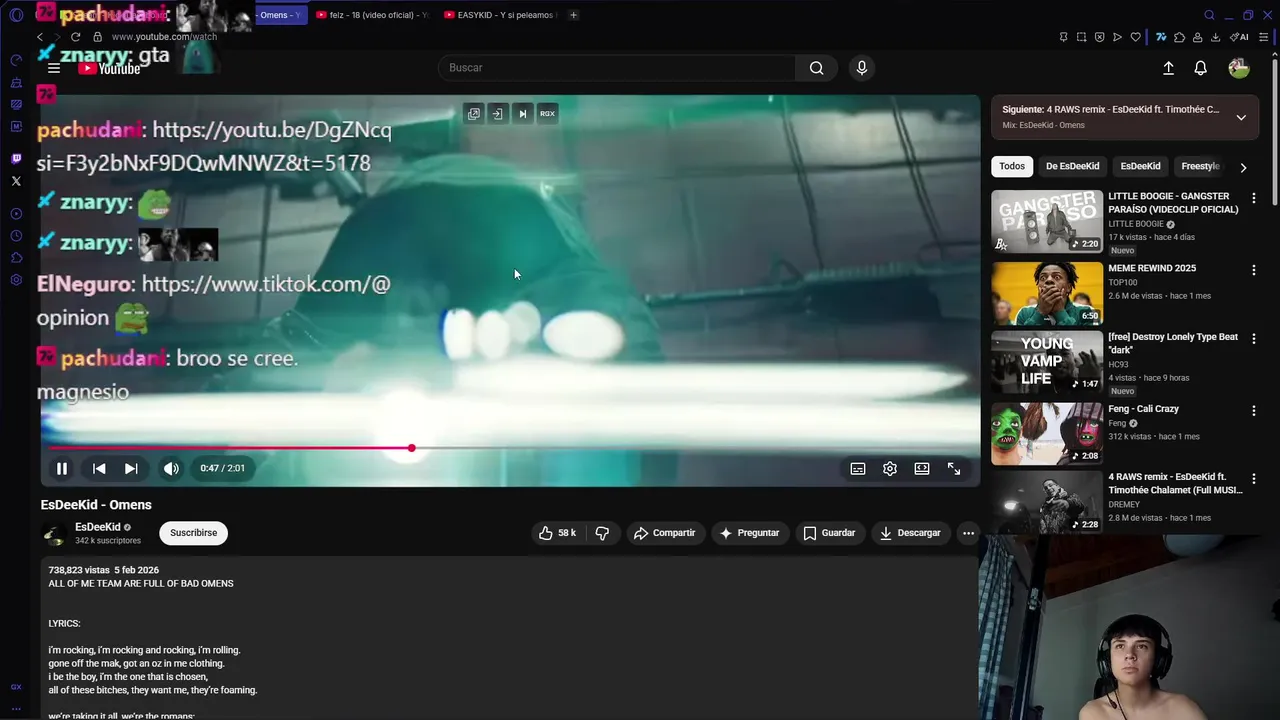Click the Suscribirse button
This screenshot has height=720, width=1280.
pyautogui.click(x=193, y=533)
